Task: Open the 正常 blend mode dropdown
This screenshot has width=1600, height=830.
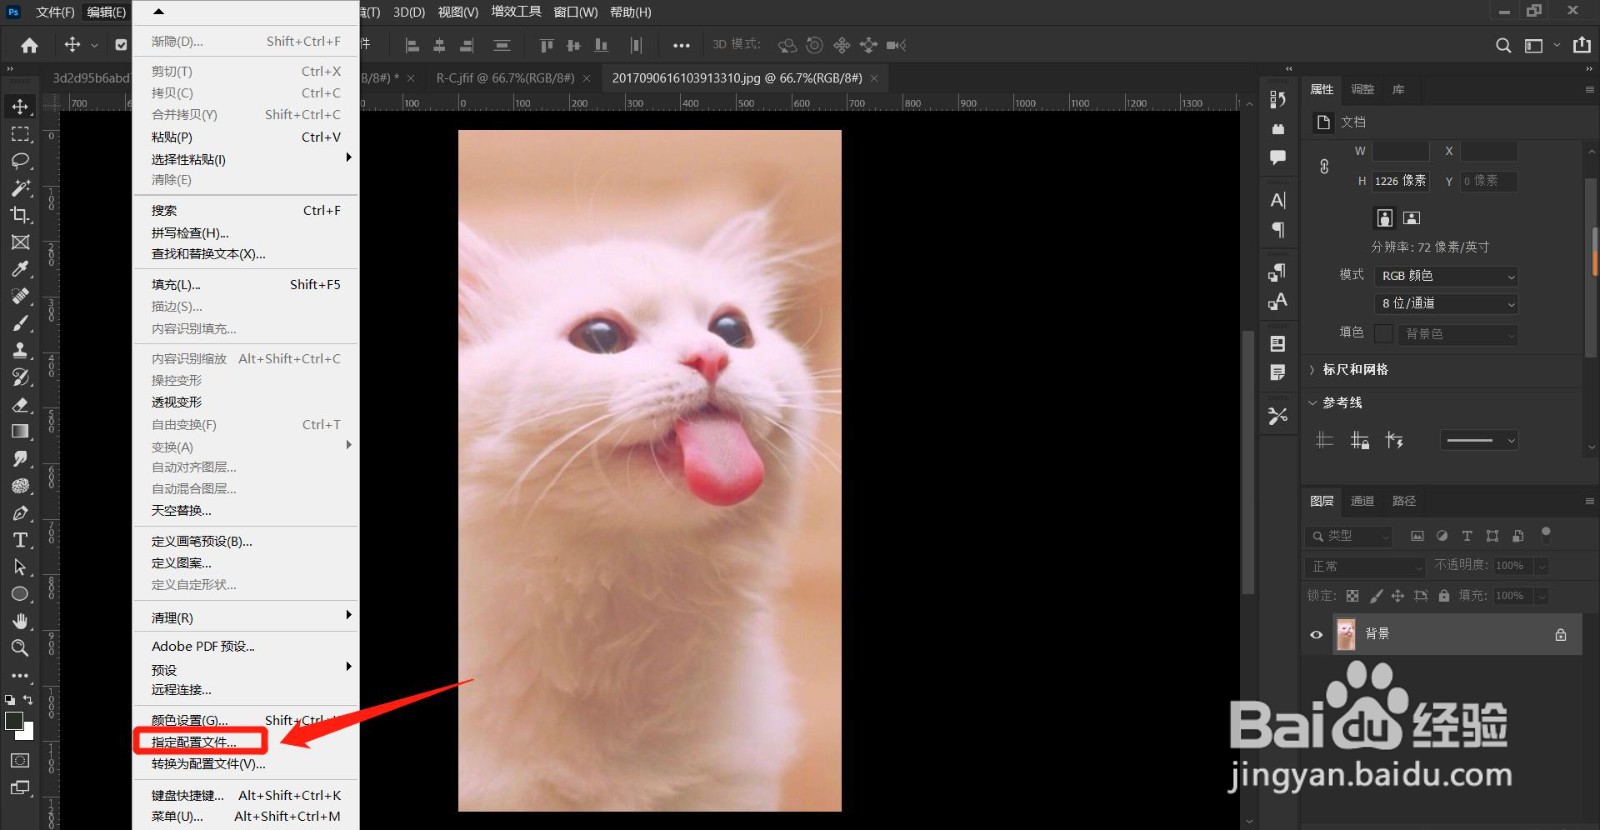Action: pos(1365,566)
